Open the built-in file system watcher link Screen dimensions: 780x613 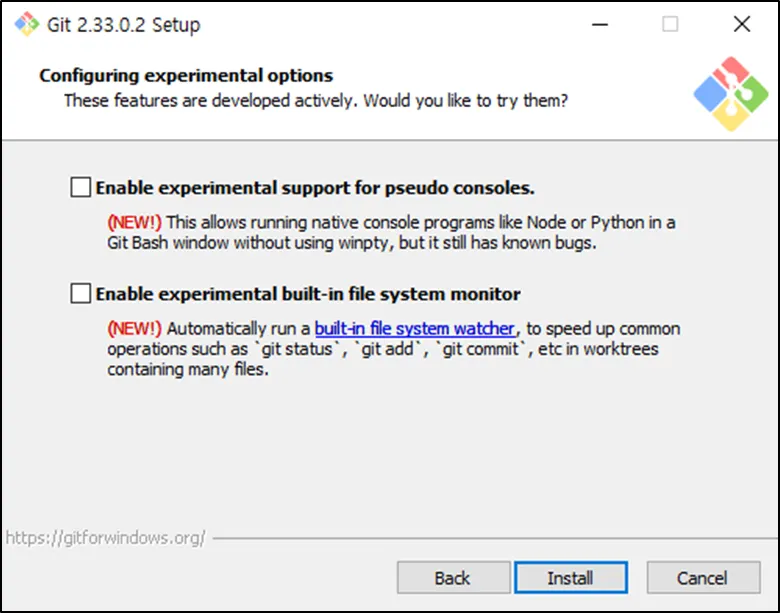pos(415,328)
